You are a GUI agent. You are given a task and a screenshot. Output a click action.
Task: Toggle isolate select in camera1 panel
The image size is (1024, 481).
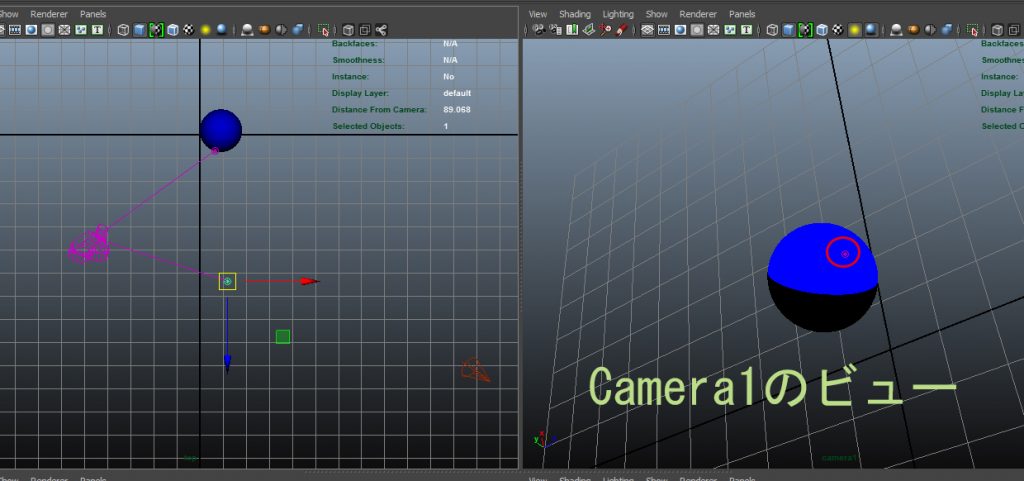[973, 30]
